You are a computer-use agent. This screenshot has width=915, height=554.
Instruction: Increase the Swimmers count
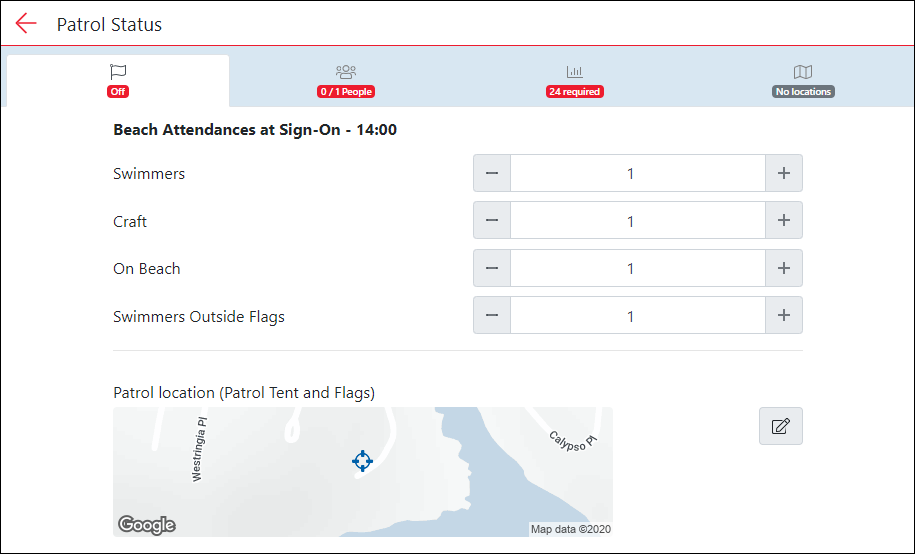click(783, 173)
